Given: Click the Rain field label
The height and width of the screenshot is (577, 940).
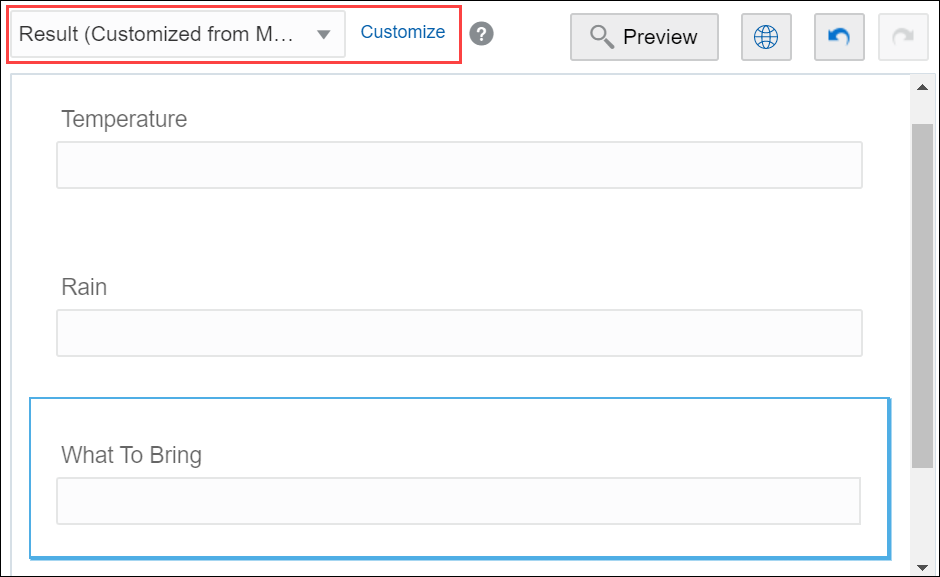Looking at the screenshot, I should (x=84, y=287).
